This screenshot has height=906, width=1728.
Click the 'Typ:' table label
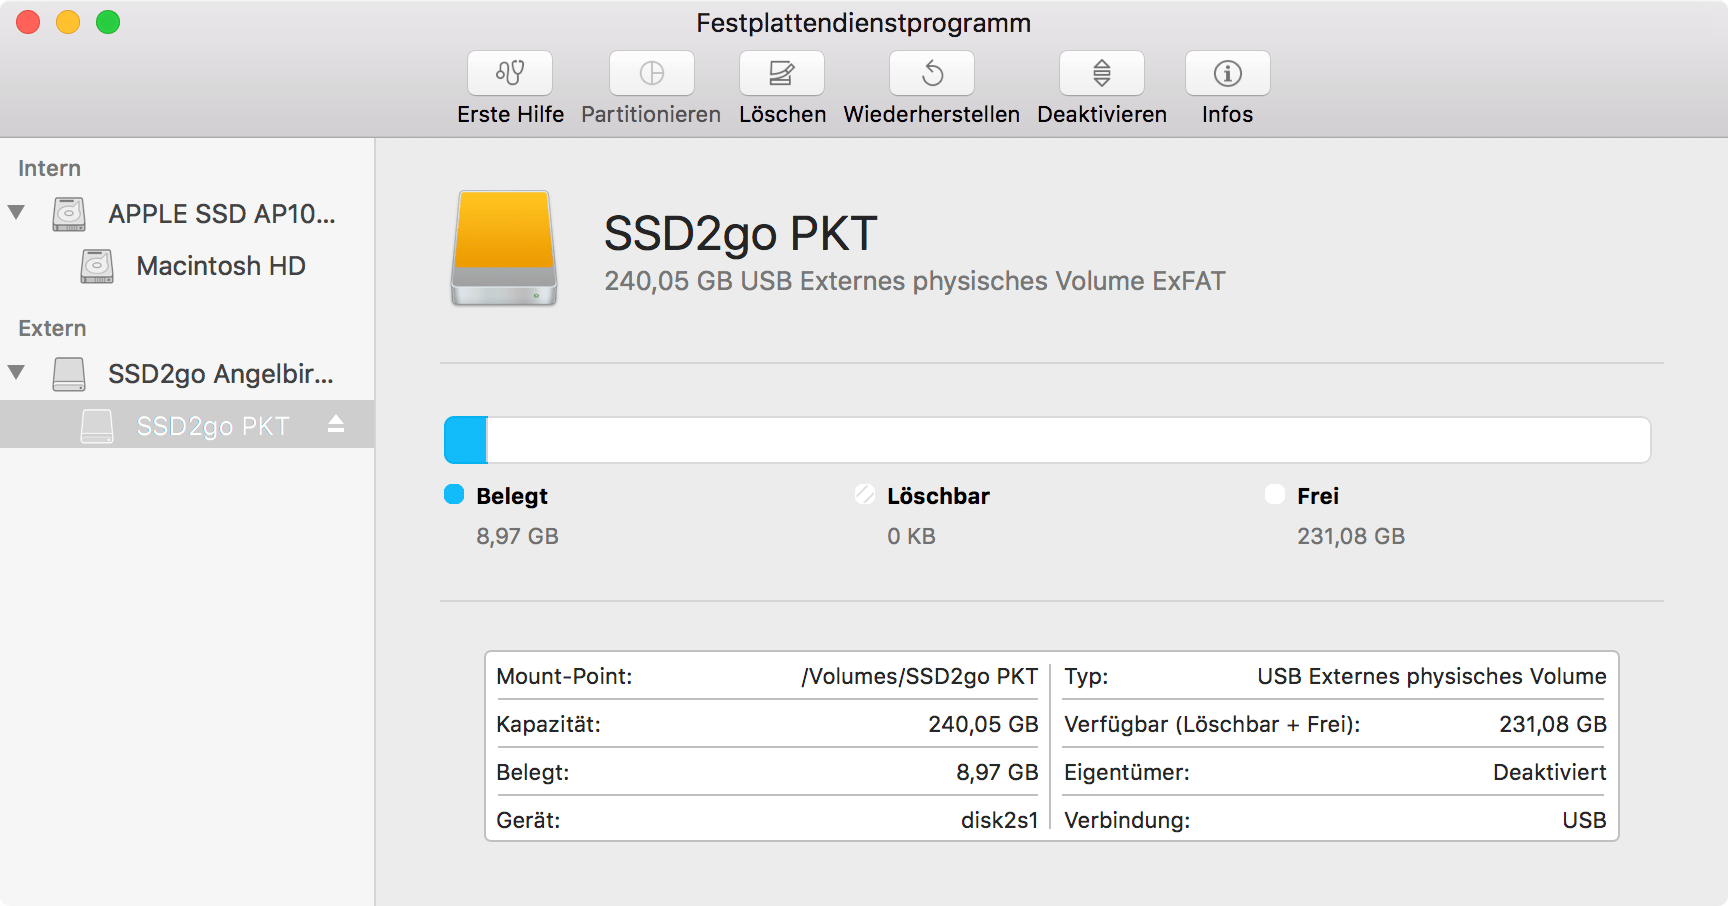[1086, 676]
